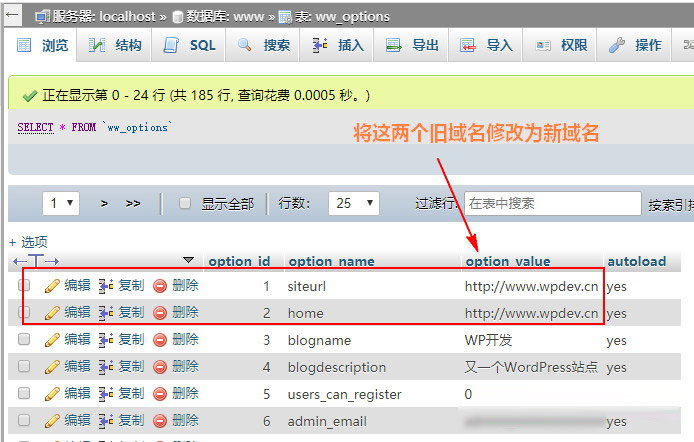
Task: Sort by option_value column
Action: 508,261
